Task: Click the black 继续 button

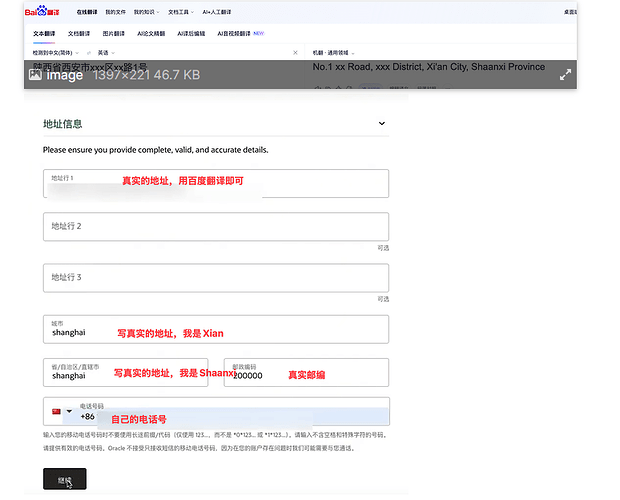Action: pyautogui.click(x=65, y=479)
